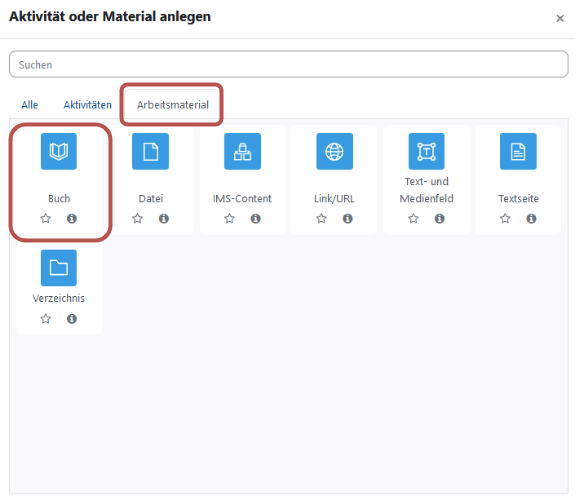Star the Verzeichnis resource

click(x=46, y=318)
